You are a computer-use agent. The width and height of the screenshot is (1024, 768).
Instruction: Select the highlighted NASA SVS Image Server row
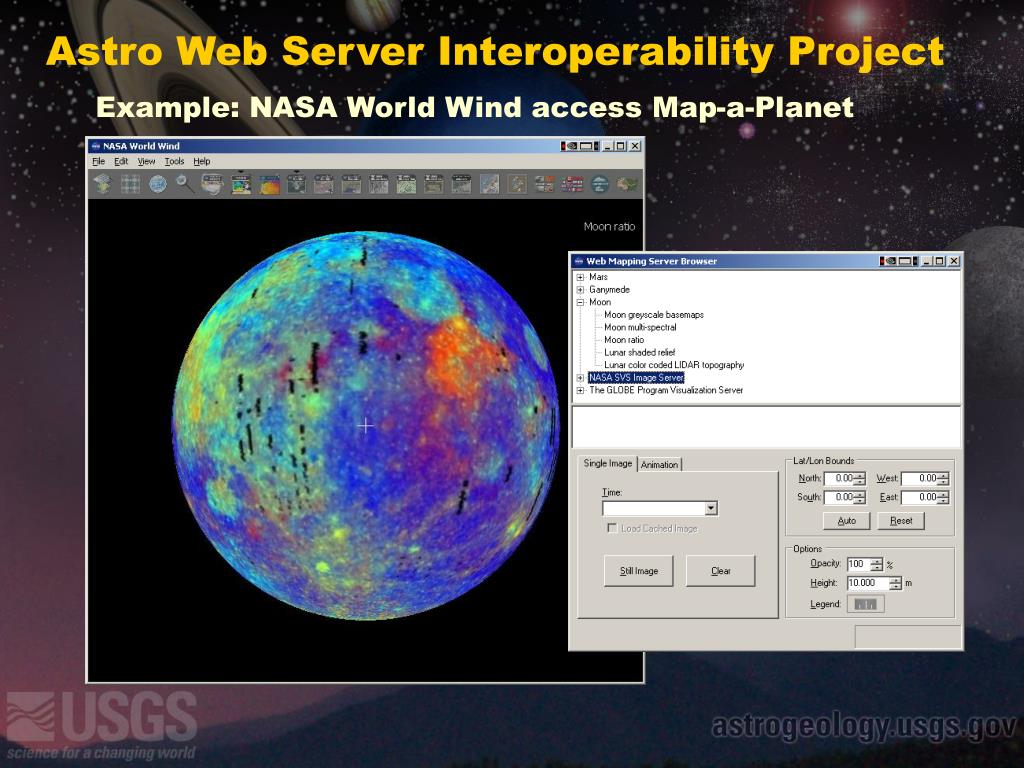coord(636,377)
